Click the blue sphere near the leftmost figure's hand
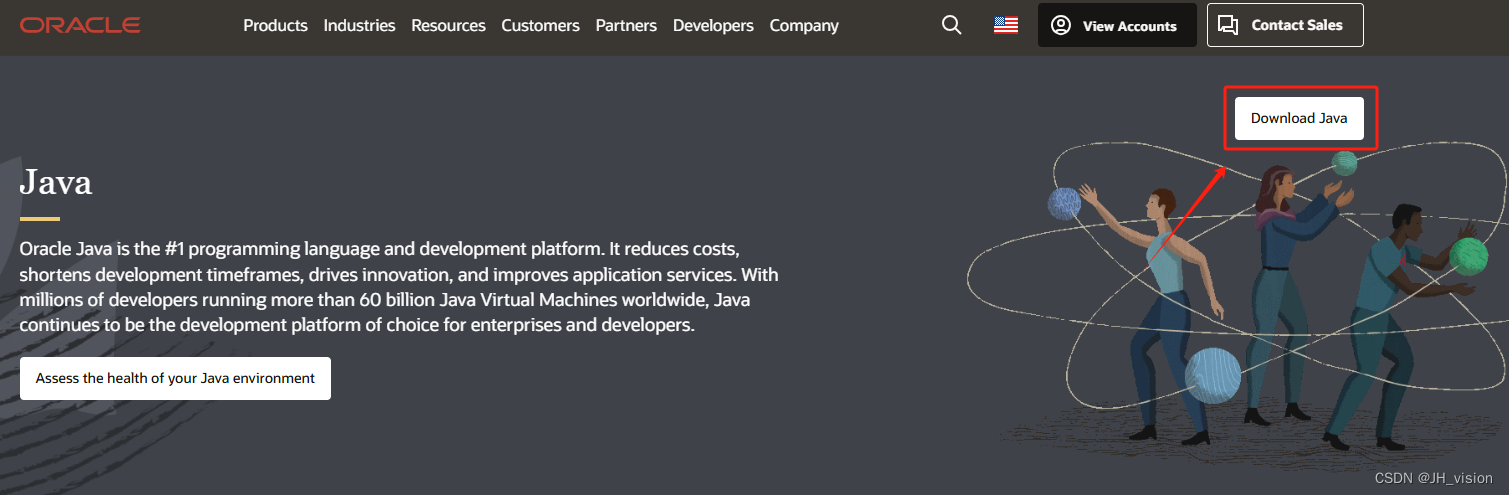 point(1064,203)
